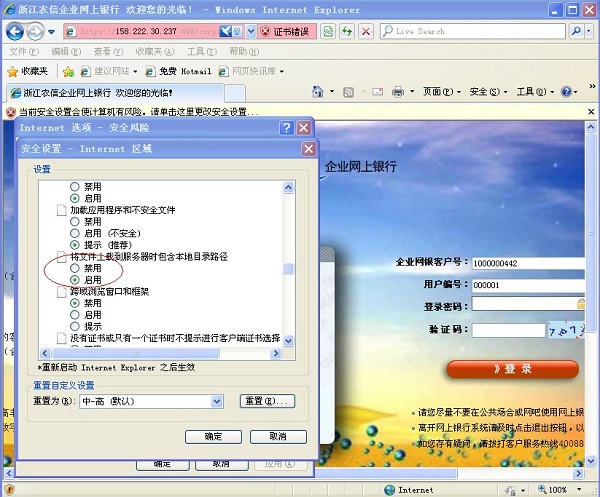Select the 浙江农信企业网上银行 tab
This screenshot has width=600, height=497.
pos(115,93)
